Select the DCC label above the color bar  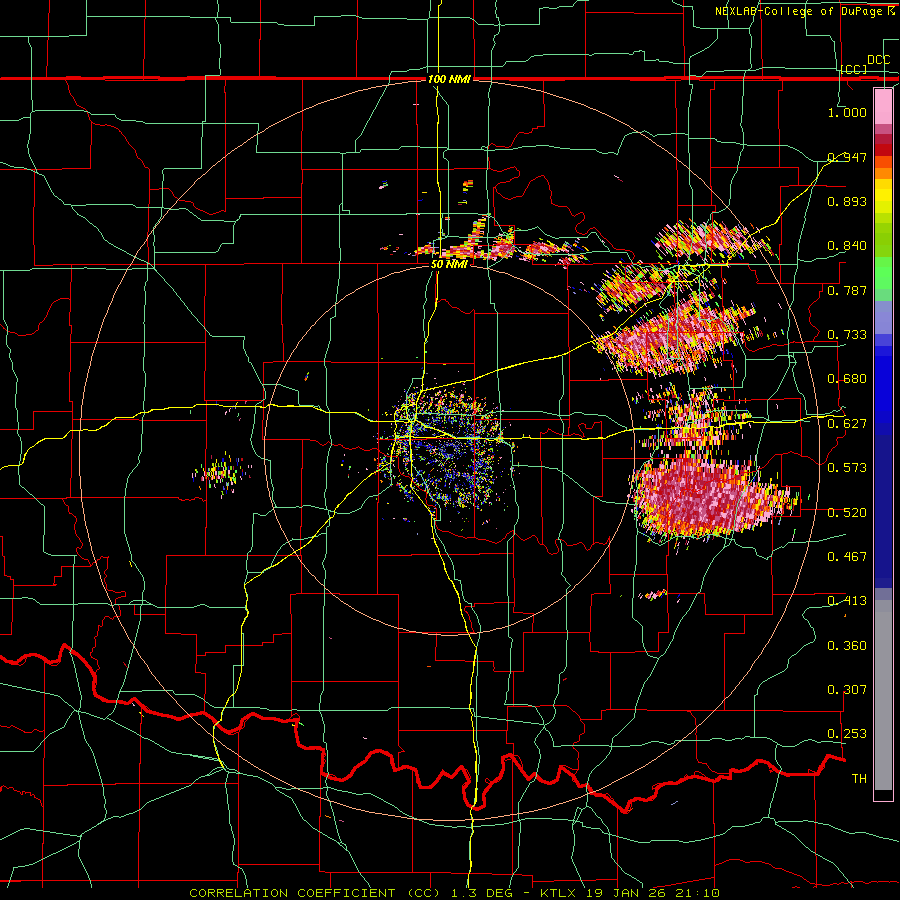coord(878,60)
